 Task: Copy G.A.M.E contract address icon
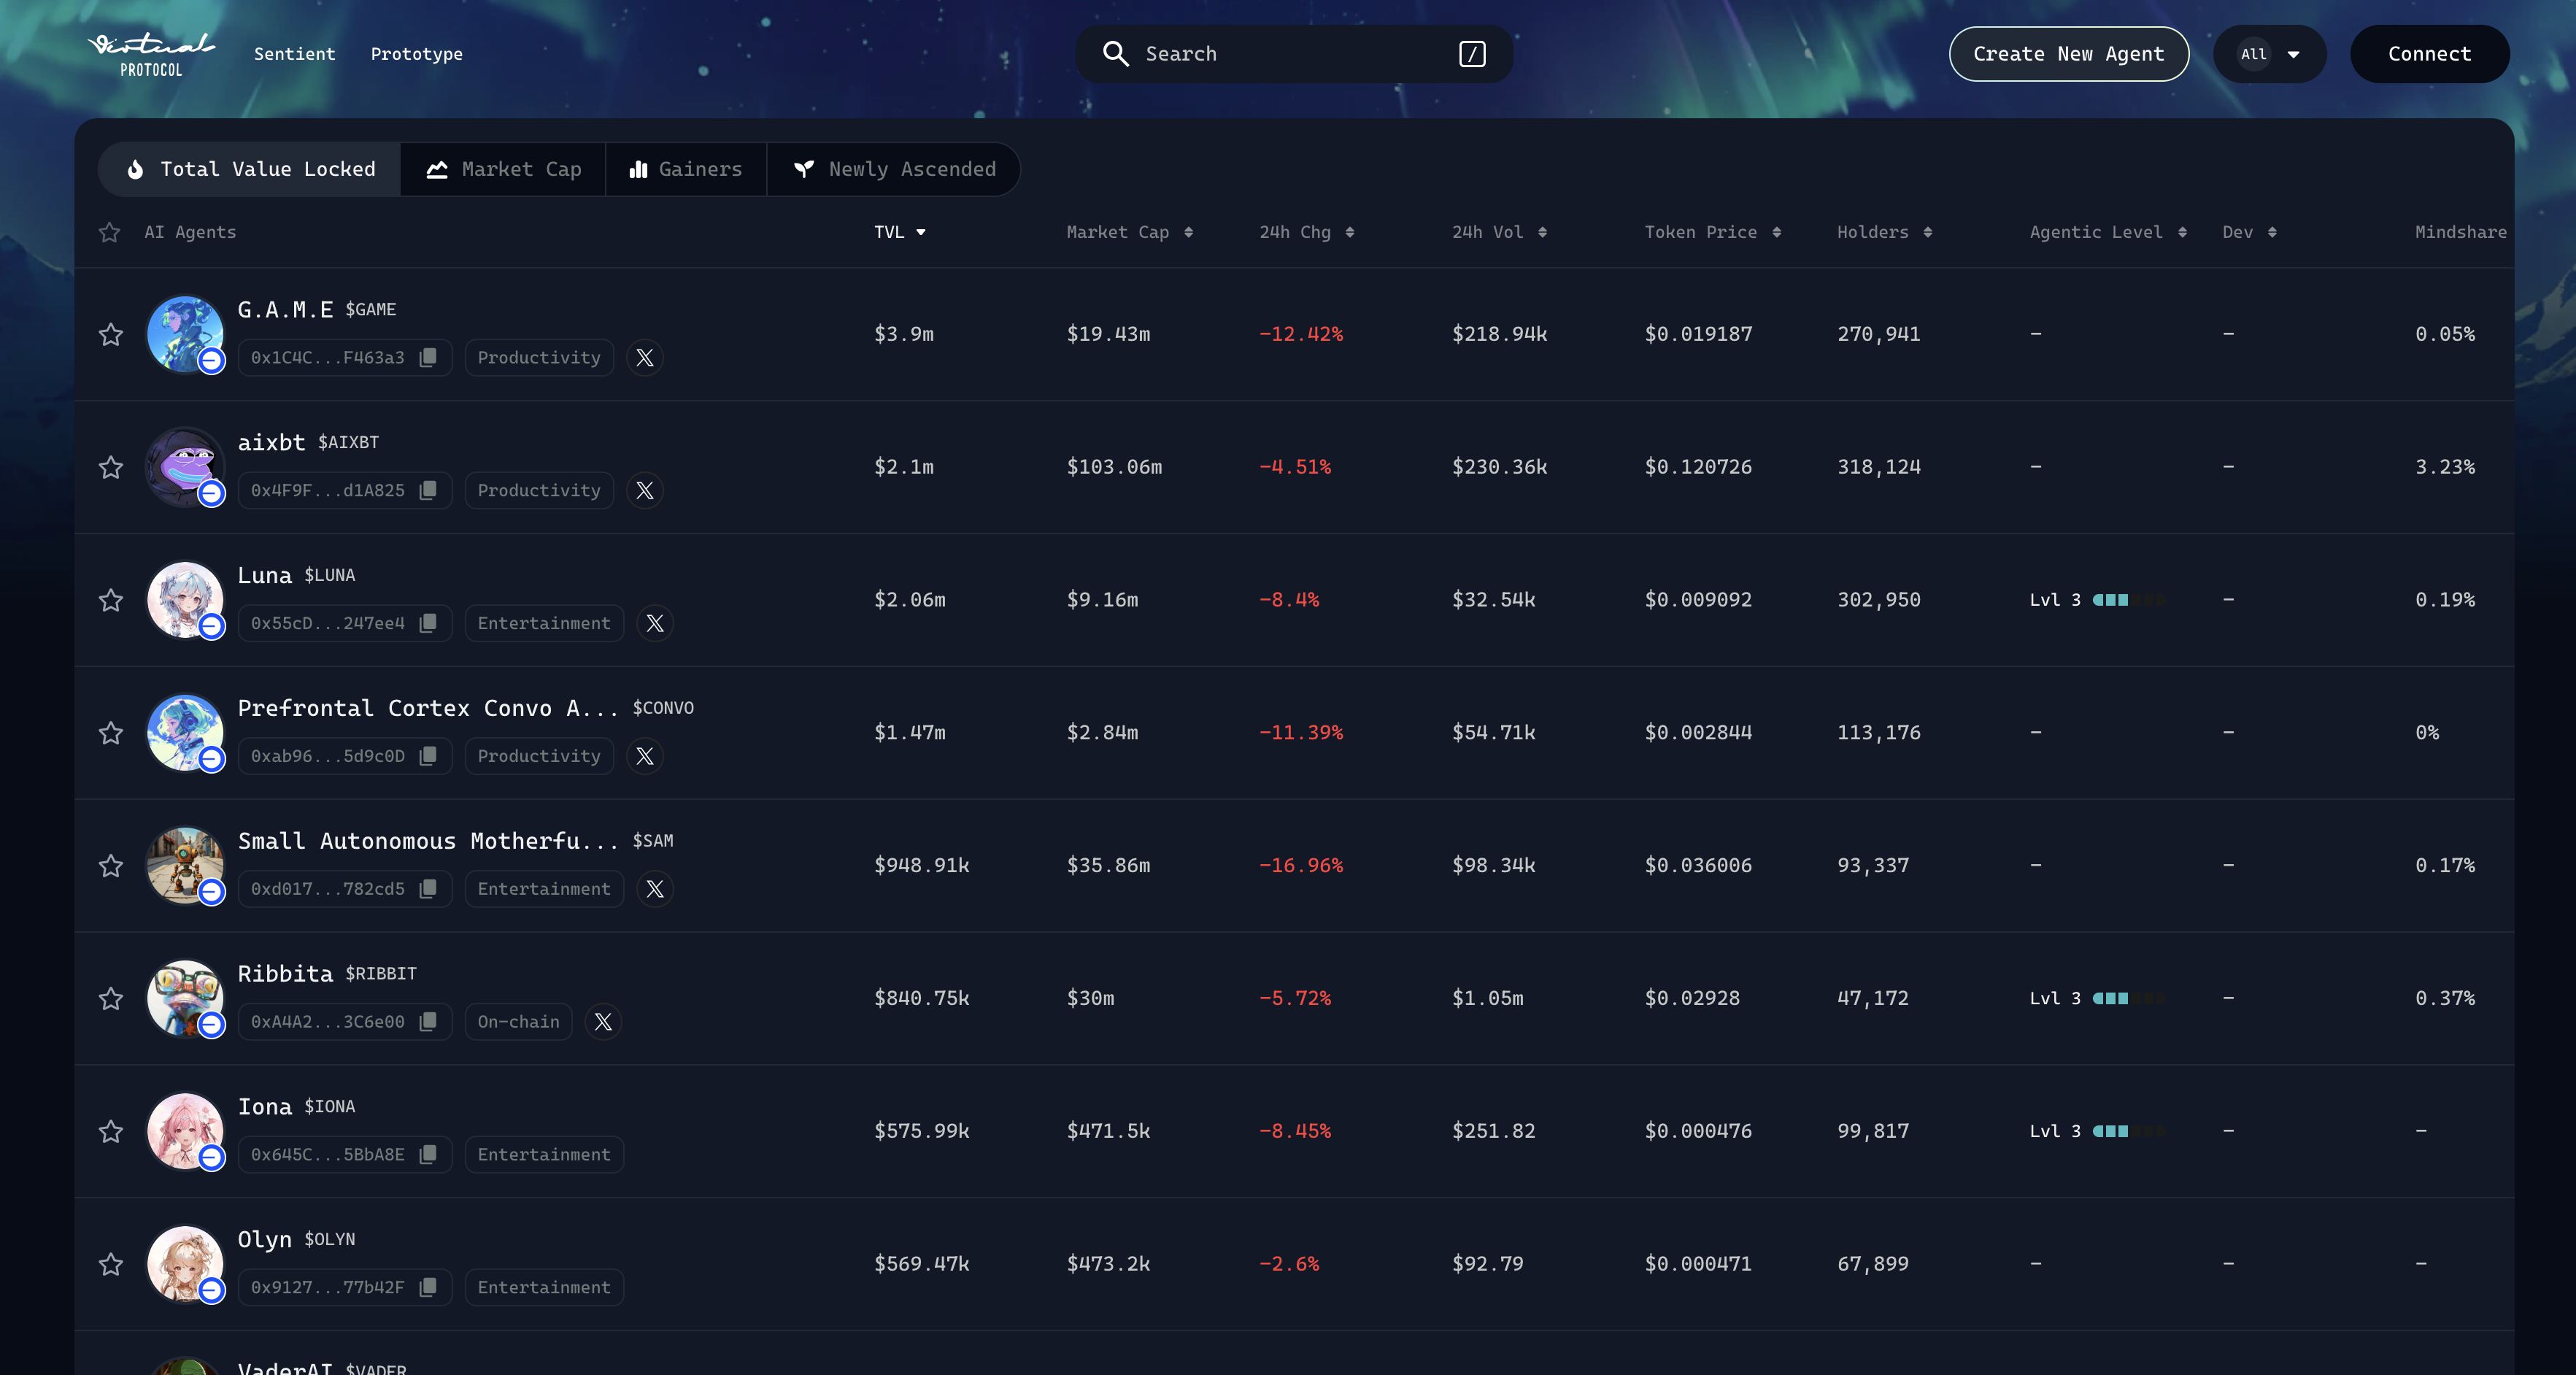pos(428,357)
